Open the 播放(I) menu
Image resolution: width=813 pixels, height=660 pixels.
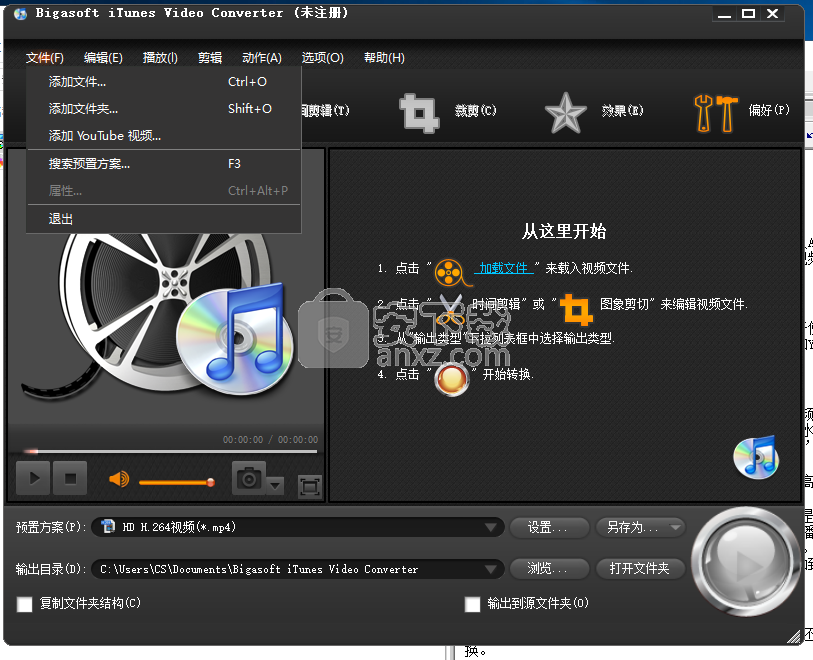click(x=160, y=58)
